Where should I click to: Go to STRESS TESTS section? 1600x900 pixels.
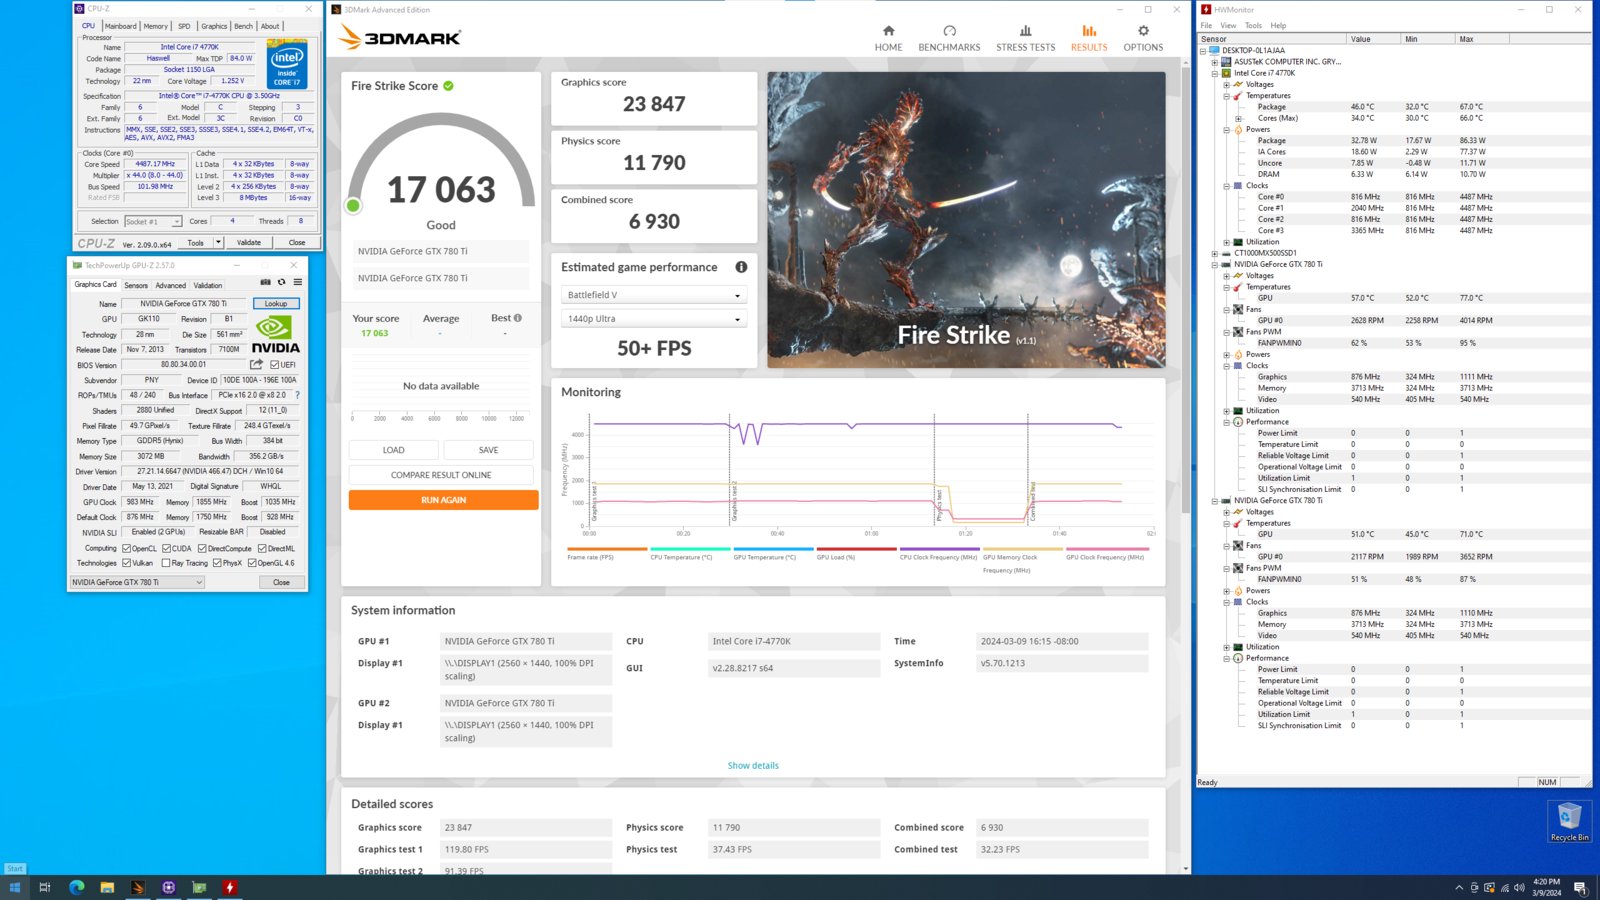(x=1025, y=38)
